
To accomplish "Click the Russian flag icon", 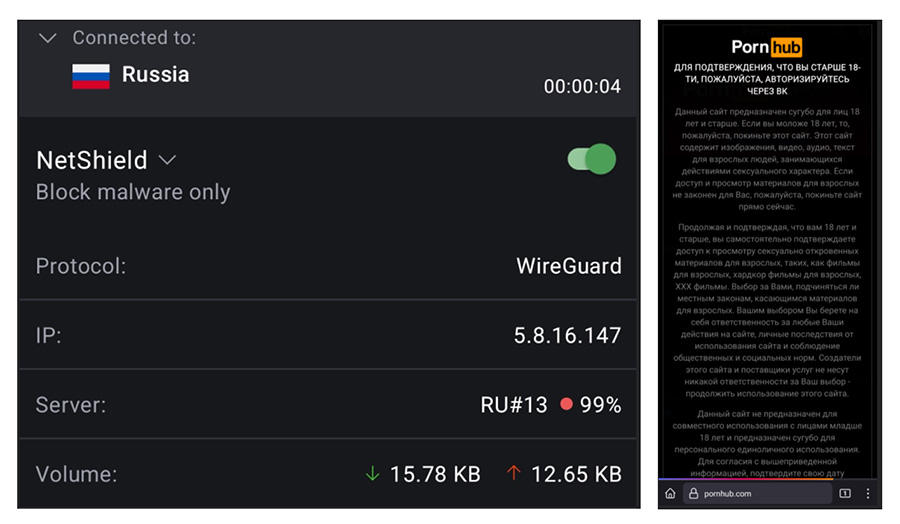I will [91, 76].
